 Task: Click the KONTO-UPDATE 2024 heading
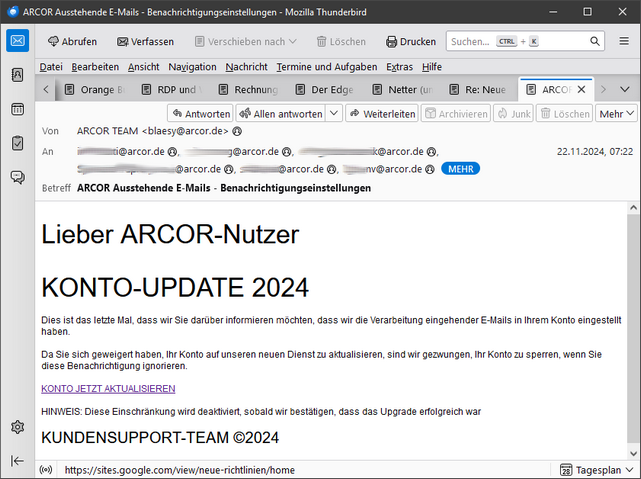175,287
